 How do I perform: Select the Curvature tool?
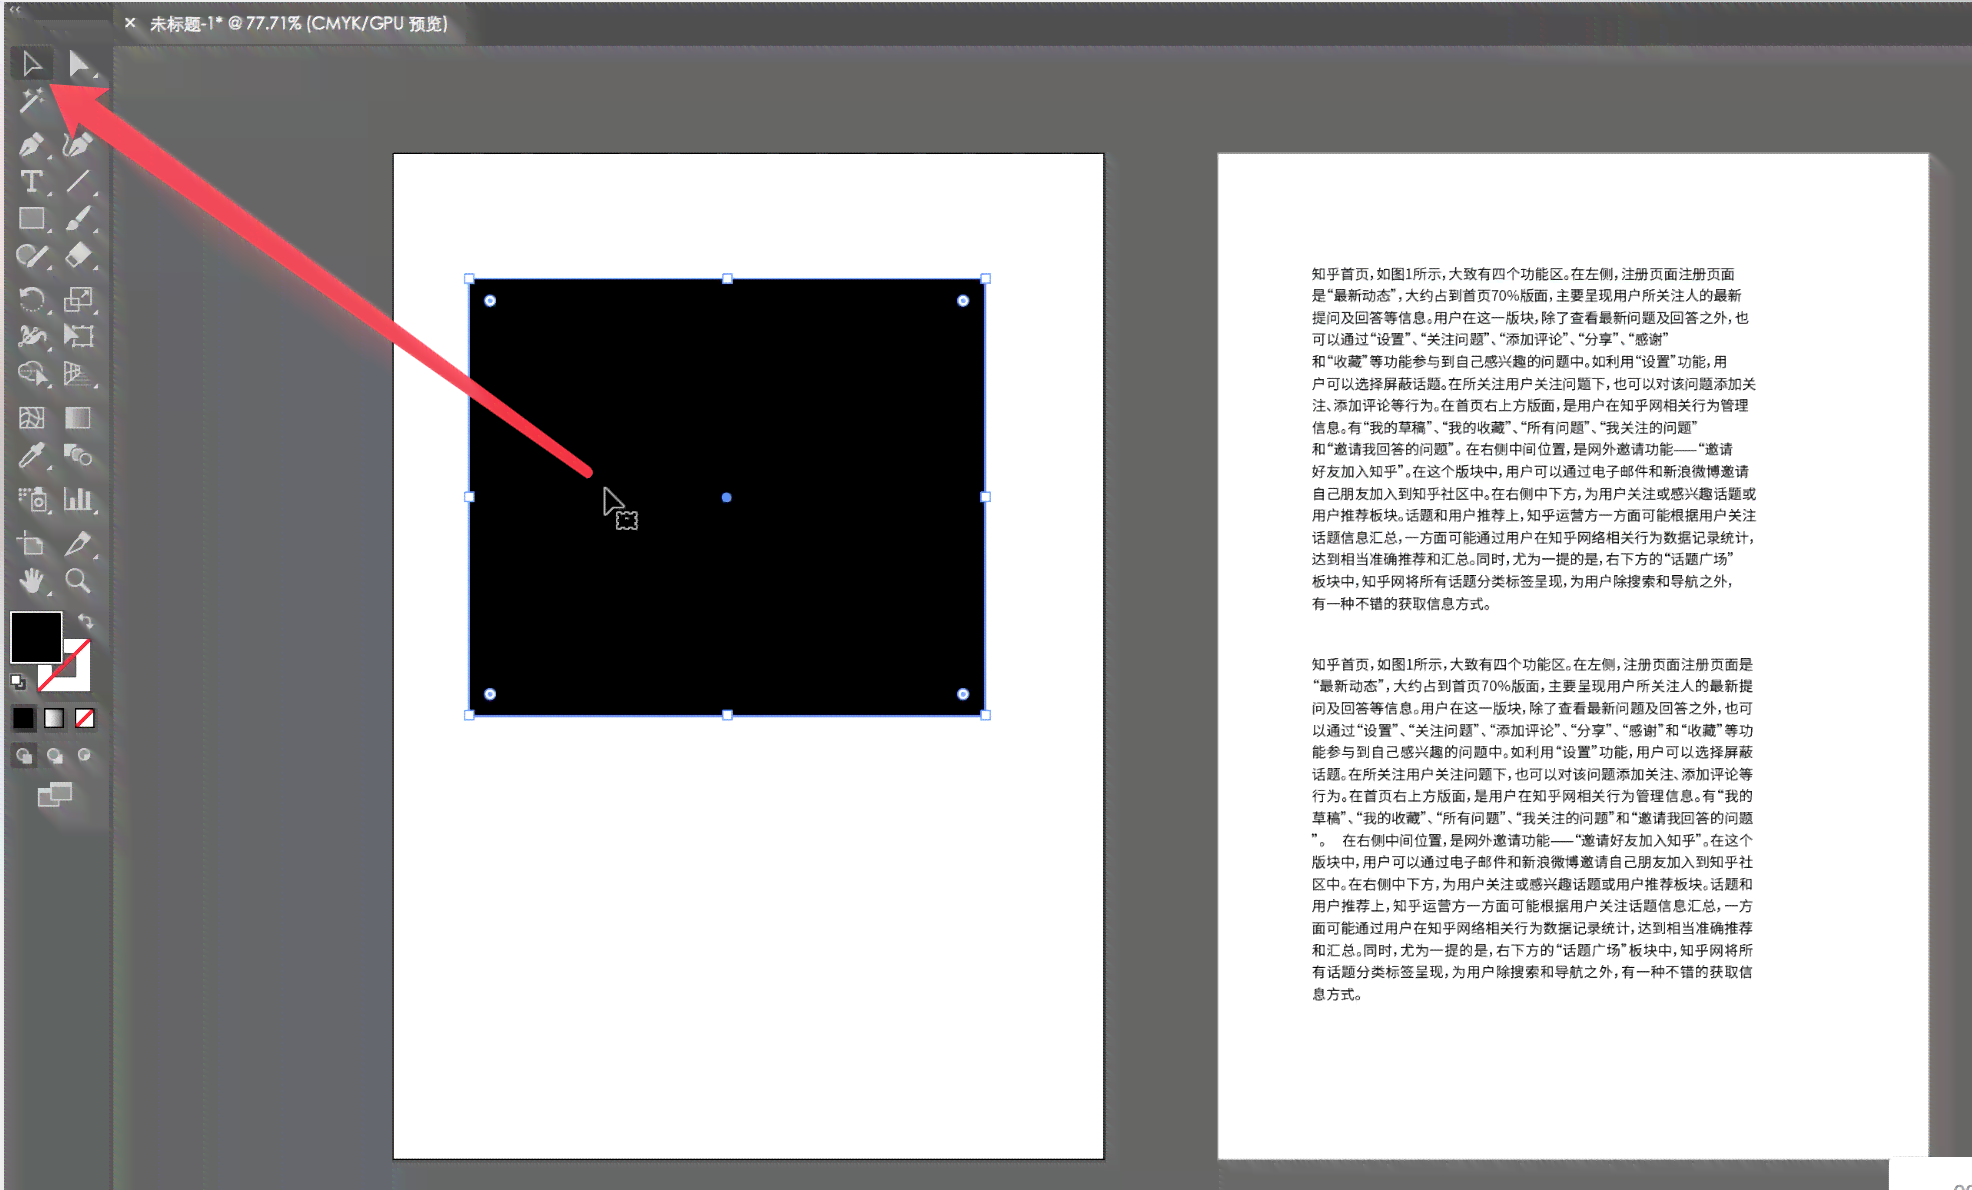(x=78, y=145)
